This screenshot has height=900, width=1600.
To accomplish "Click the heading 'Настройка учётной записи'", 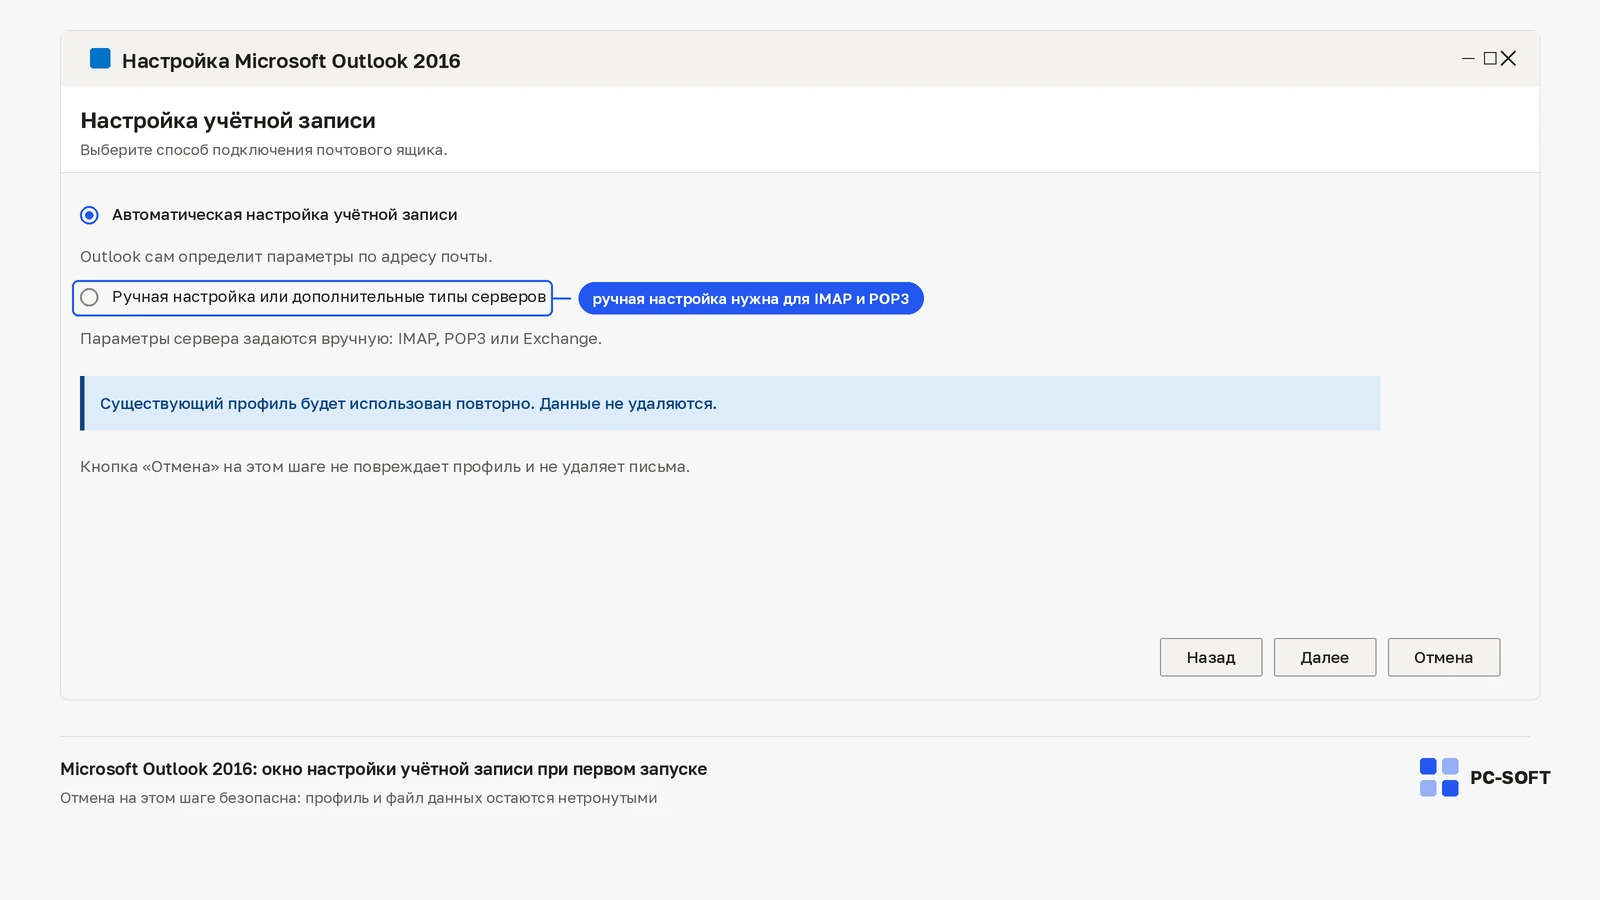I will (228, 121).
